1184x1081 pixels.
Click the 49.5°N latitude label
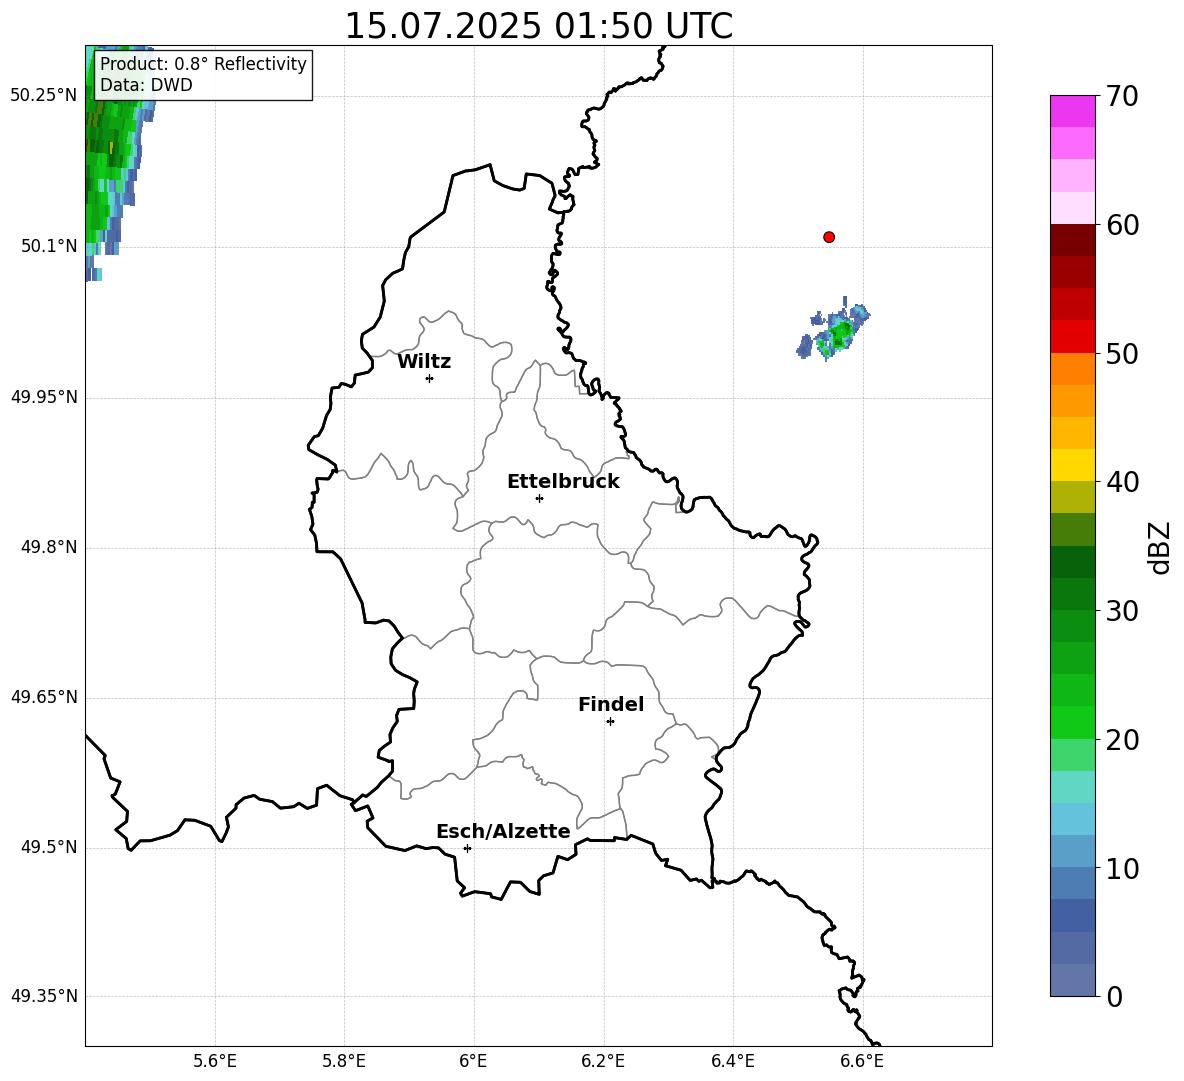(x=49, y=847)
